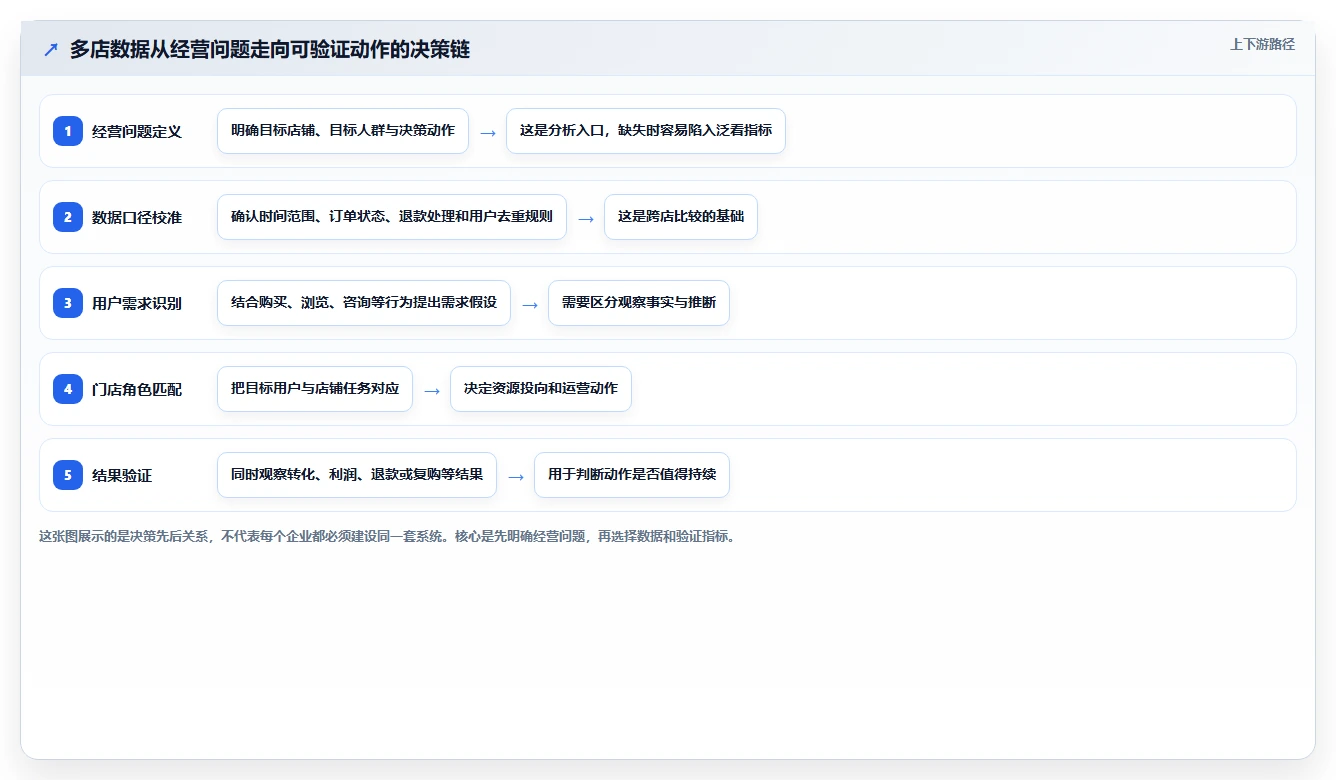Viewport: 1336px width, 780px height.
Task: Click the number 1 step badge
Action: point(68,131)
